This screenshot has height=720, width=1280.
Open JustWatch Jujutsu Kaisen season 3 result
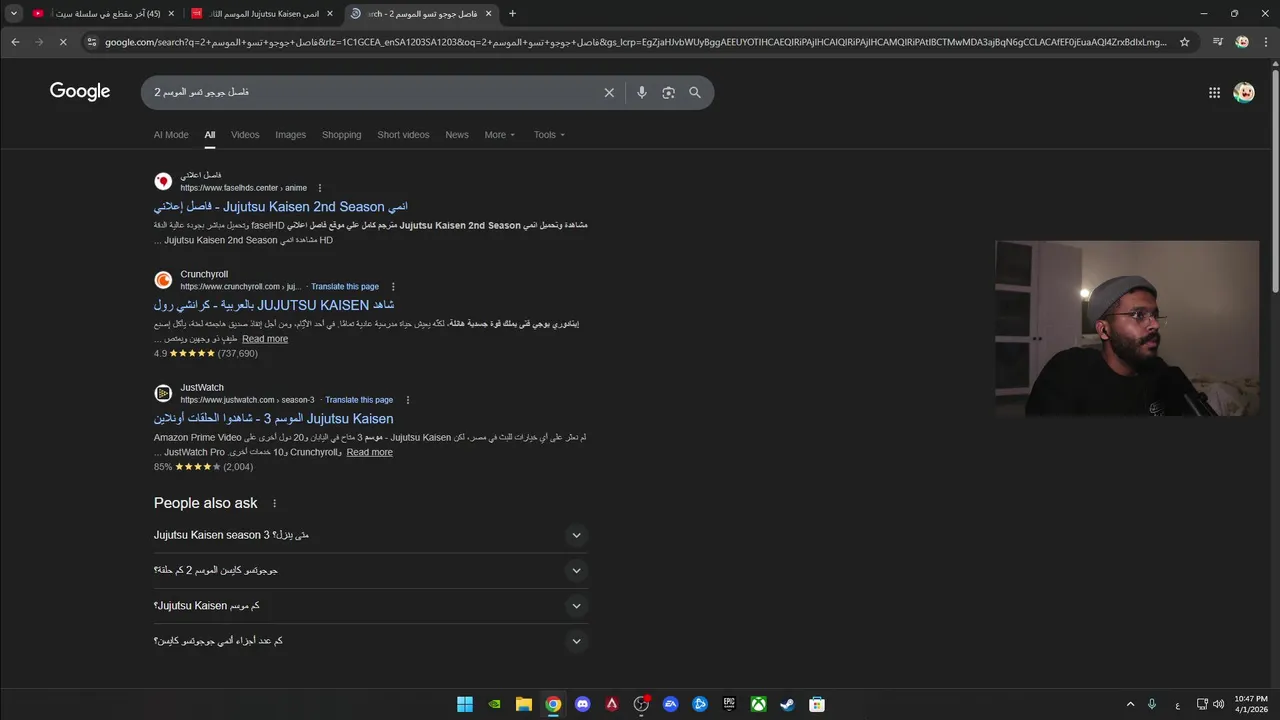273,419
